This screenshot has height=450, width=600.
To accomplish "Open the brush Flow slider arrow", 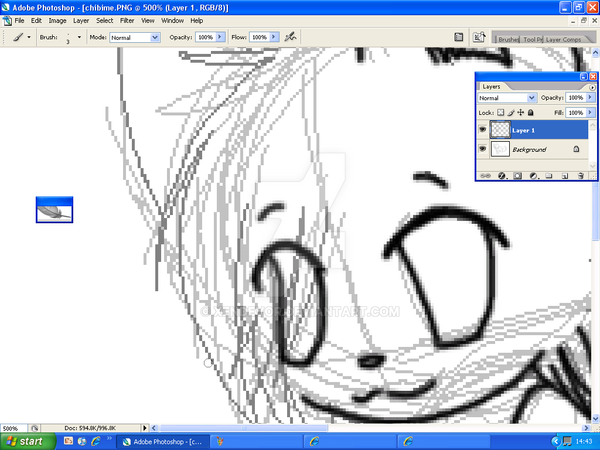I will point(274,37).
